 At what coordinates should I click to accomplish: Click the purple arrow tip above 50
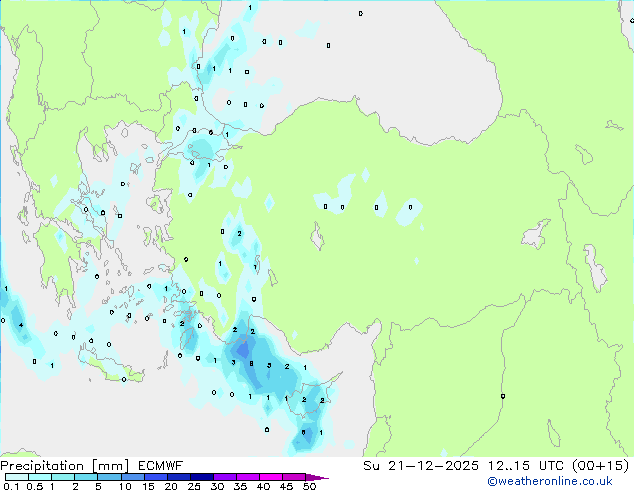tap(317, 477)
